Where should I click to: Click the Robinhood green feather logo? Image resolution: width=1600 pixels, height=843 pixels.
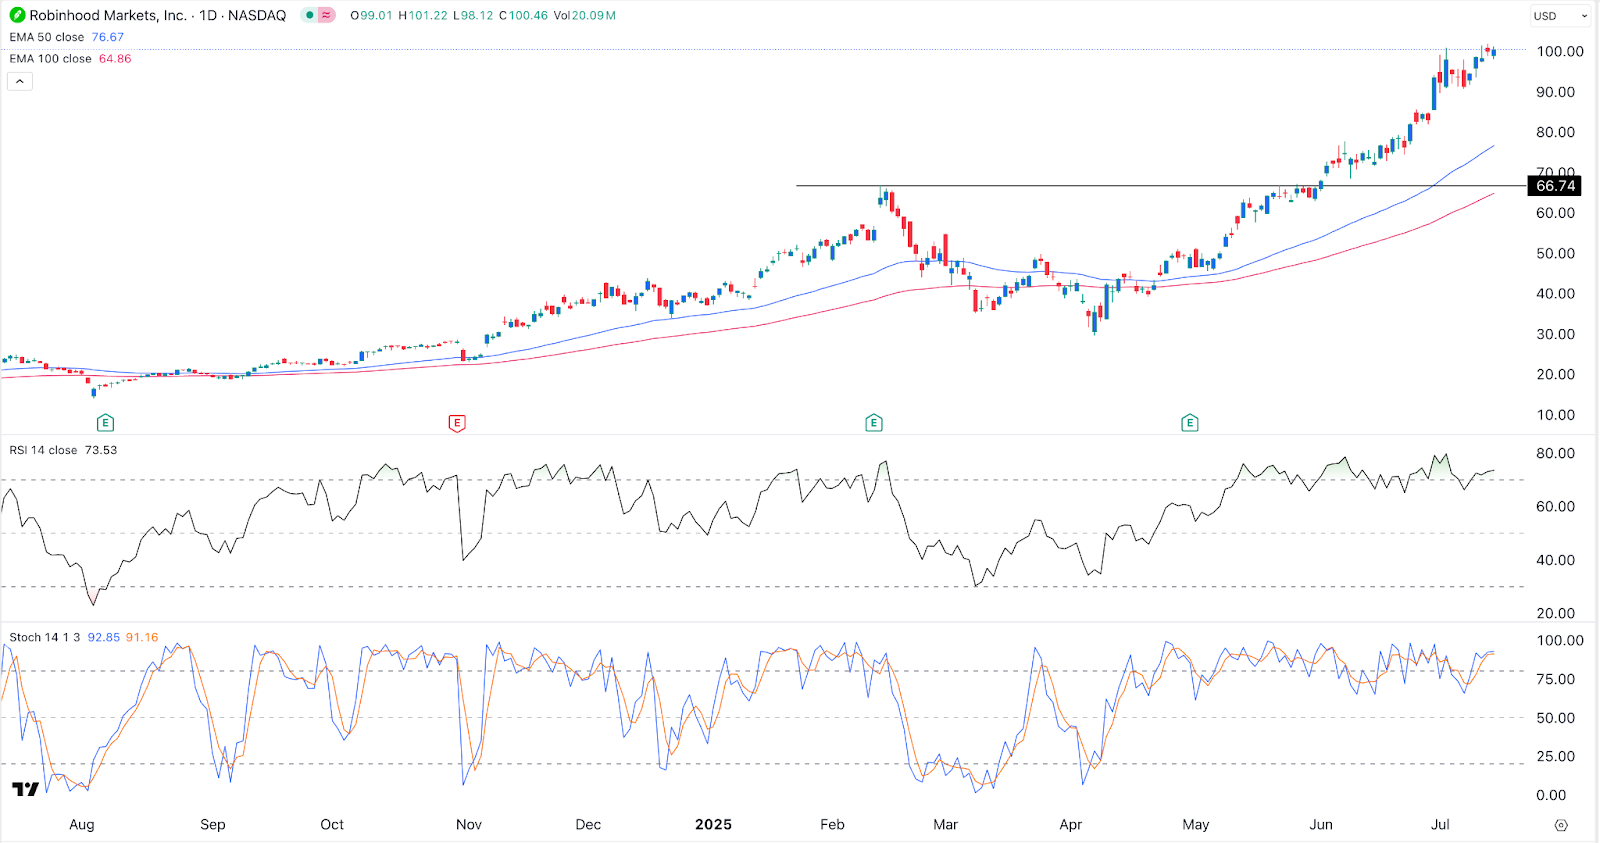(17, 15)
